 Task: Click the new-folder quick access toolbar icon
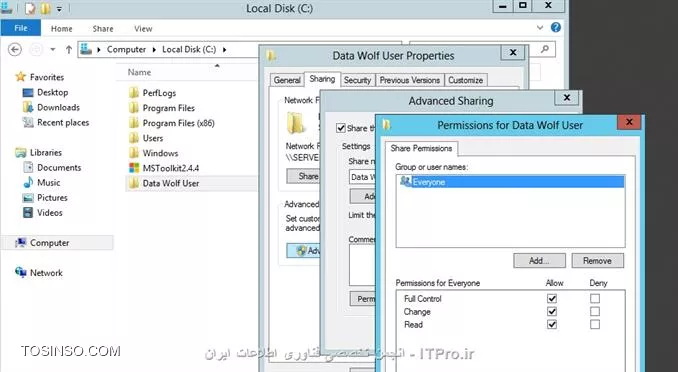45,8
